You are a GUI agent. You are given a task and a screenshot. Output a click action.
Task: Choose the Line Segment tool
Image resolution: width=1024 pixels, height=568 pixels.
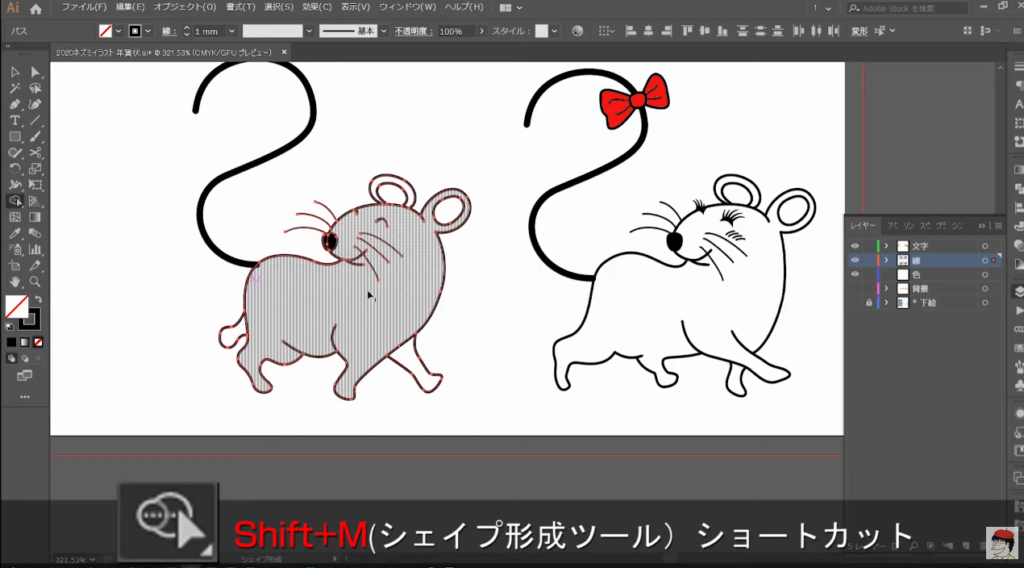pos(35,121)
